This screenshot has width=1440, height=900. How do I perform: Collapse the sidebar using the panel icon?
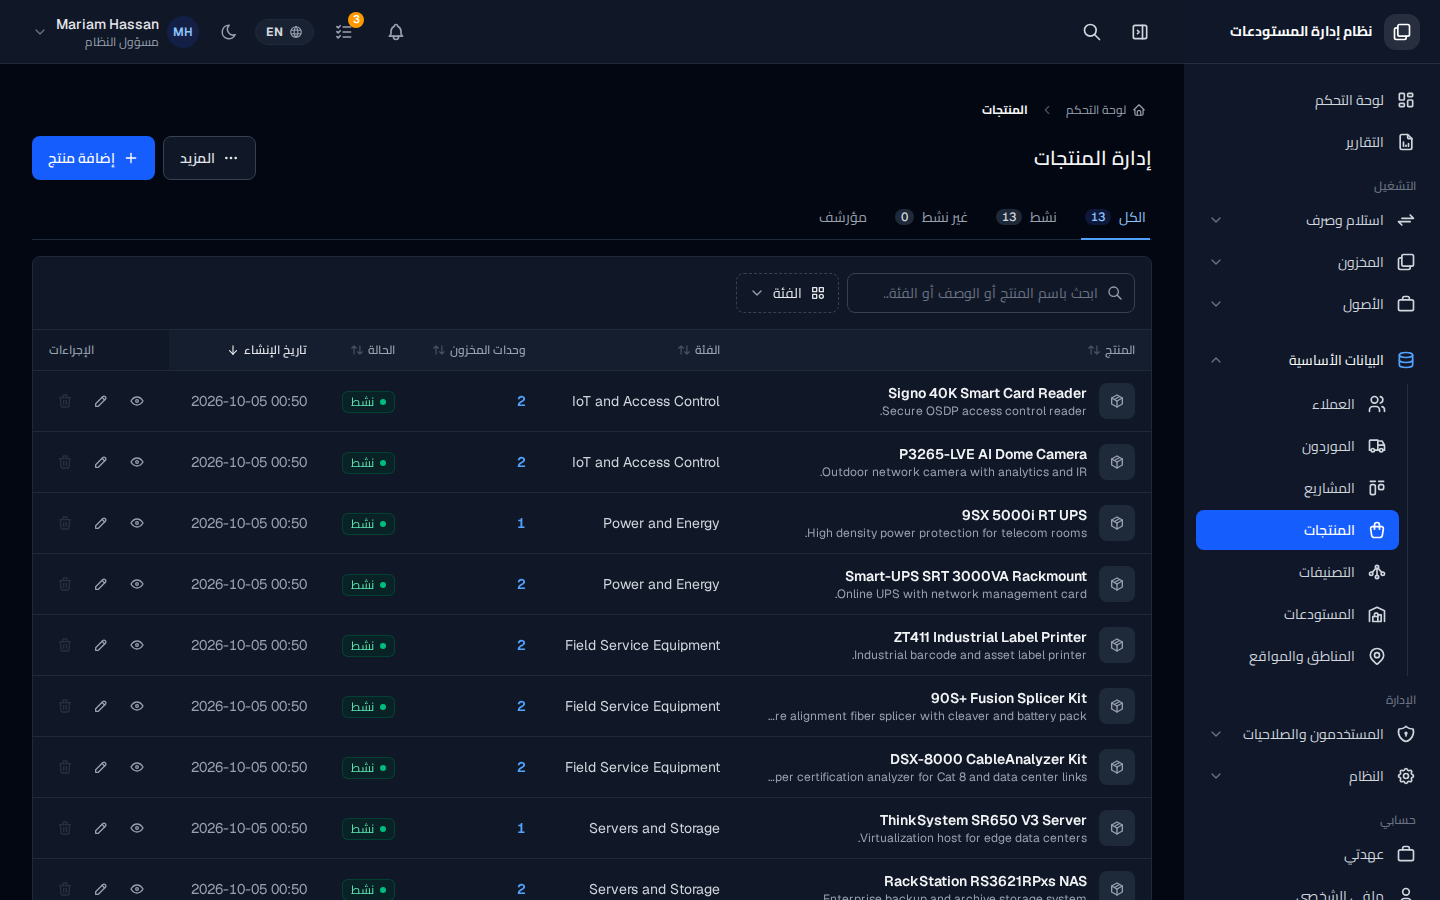1140,32
